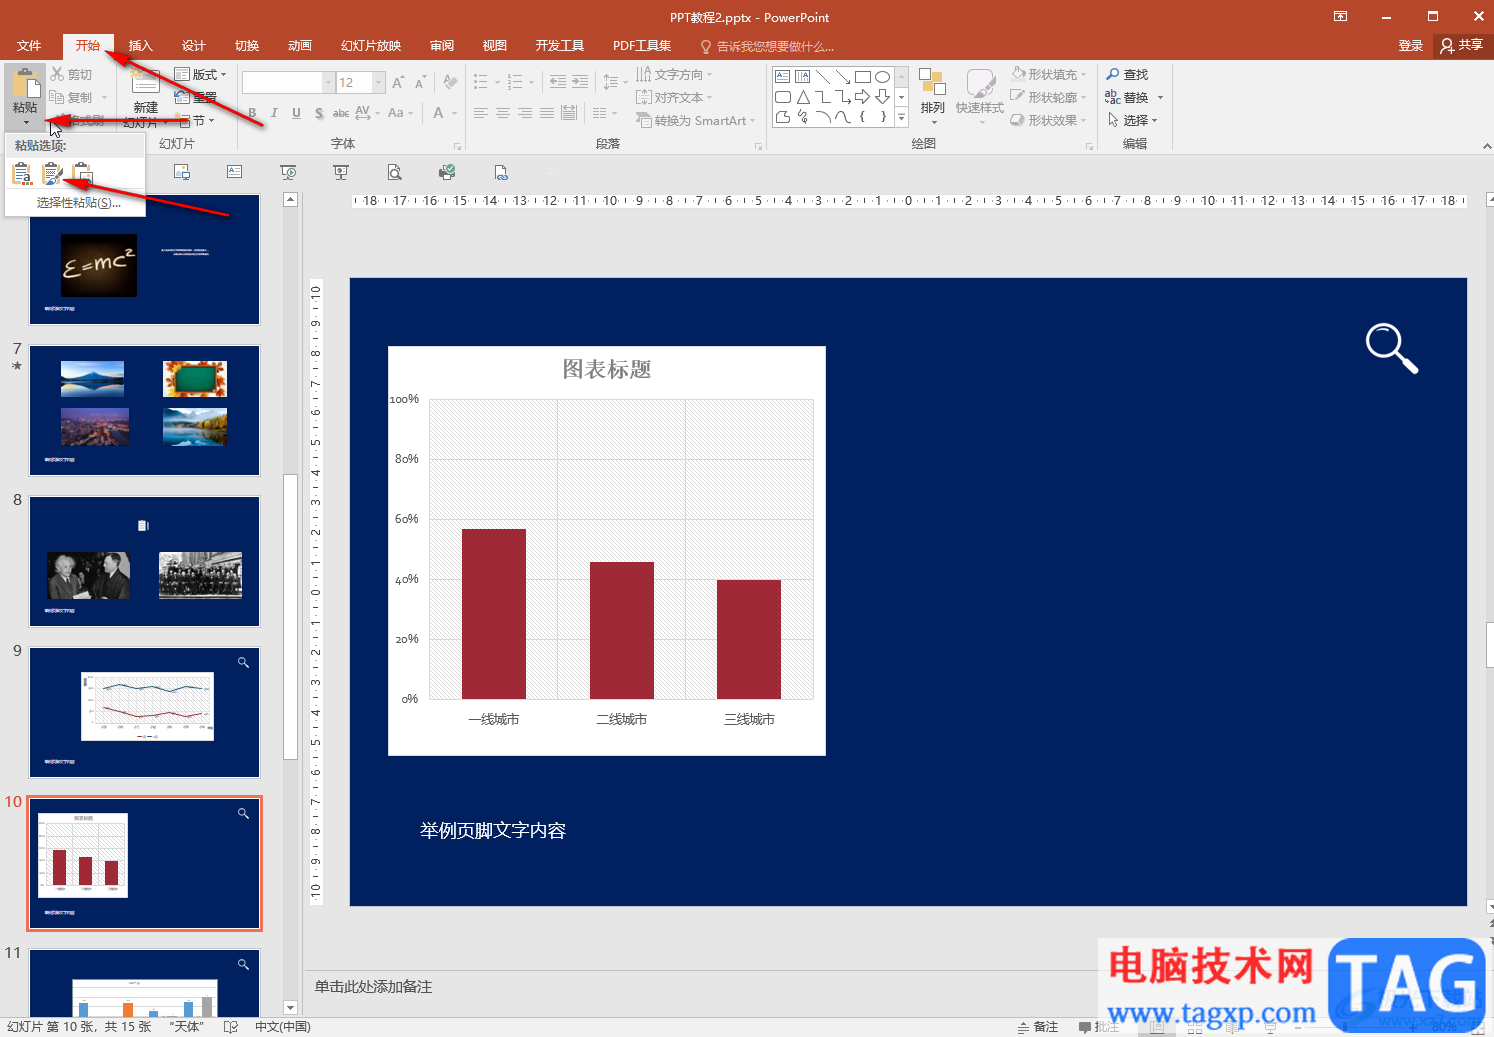
Task: Align text left toggle
Action: (x=481, y=113)
